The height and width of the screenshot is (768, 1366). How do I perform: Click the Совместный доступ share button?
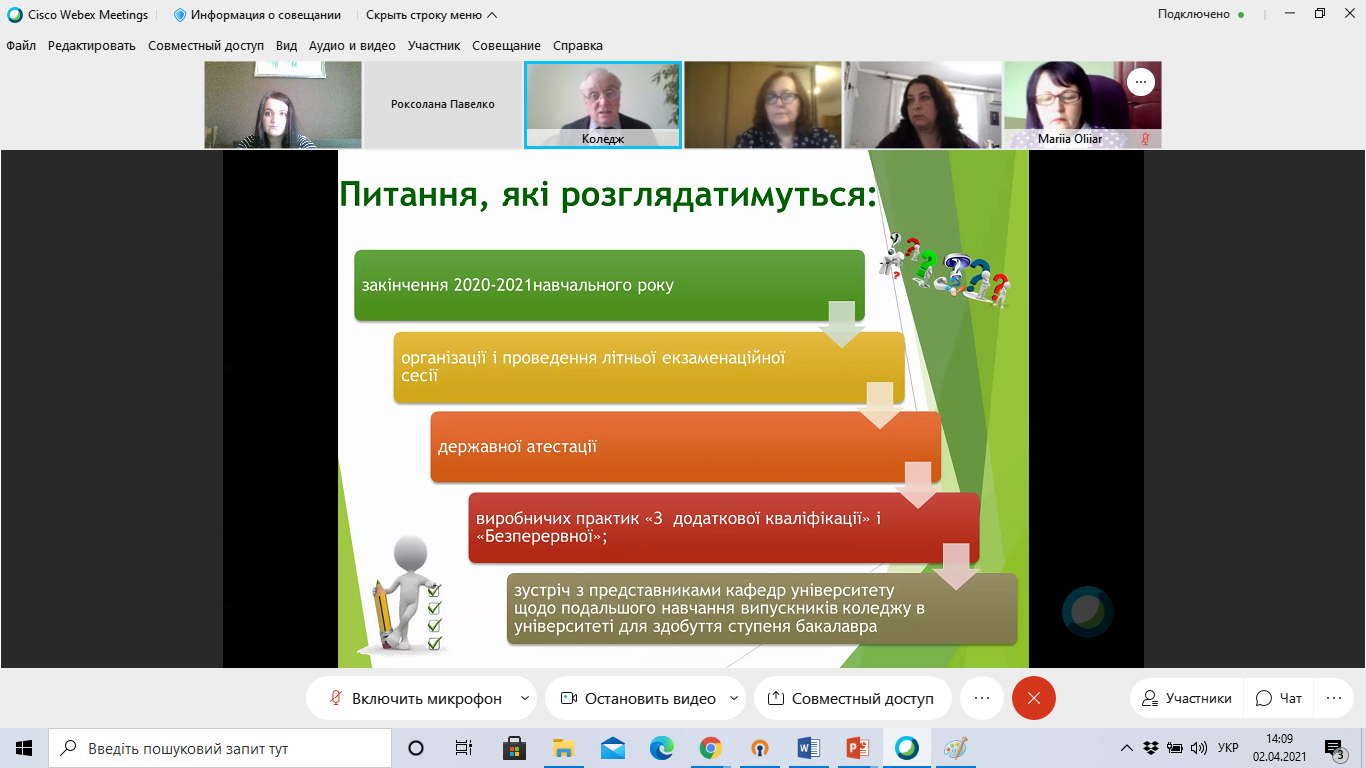(850, 698)
